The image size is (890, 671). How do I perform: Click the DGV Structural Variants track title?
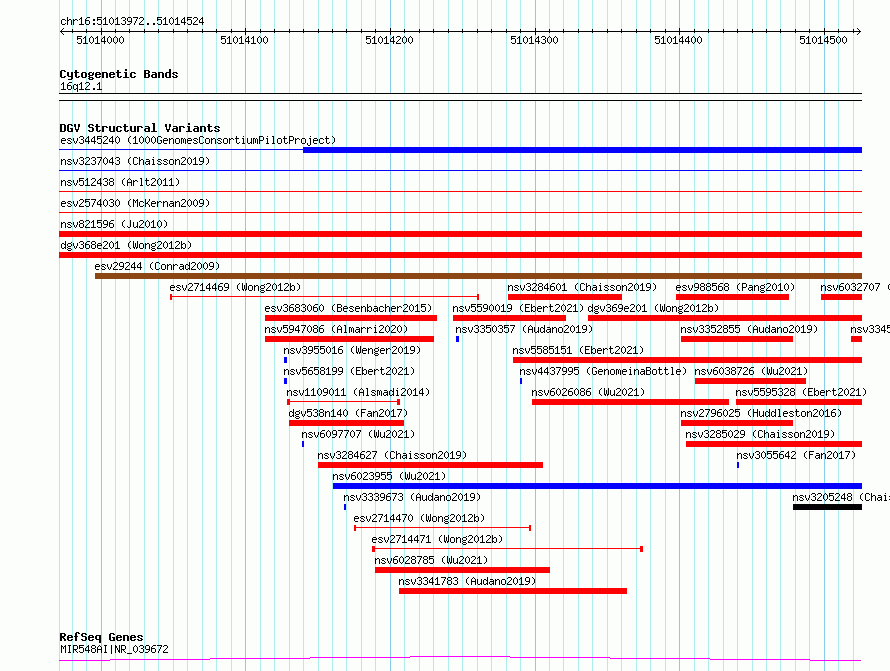pyautogui.click(x=140, y=128)
